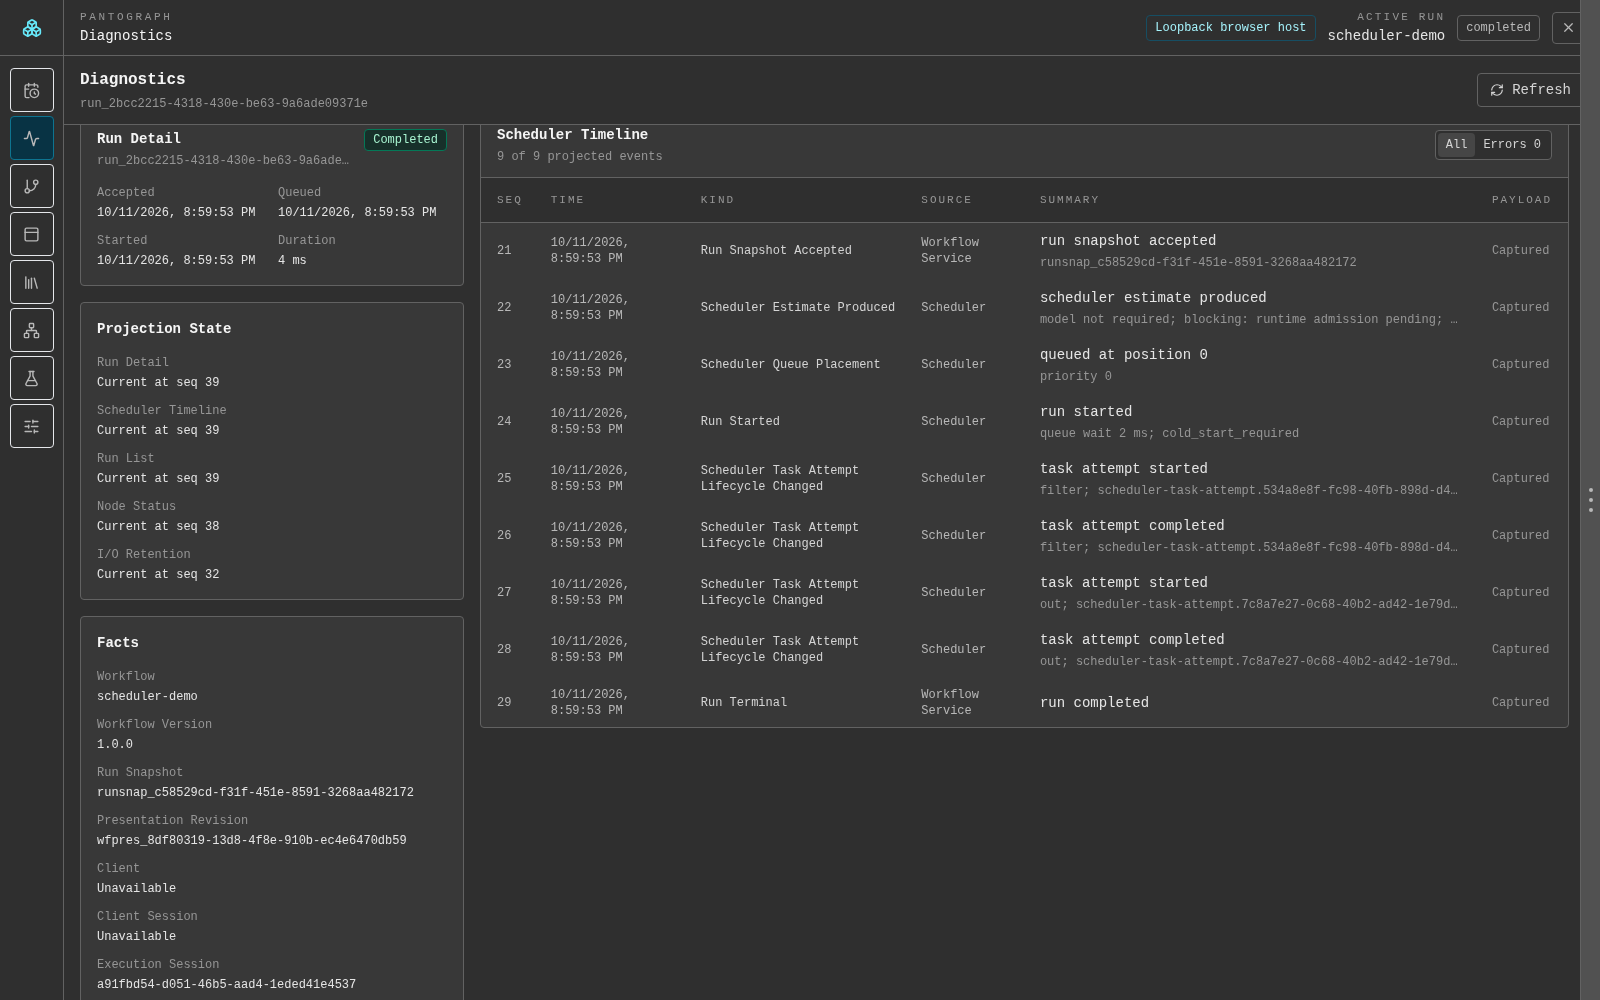
Task: Click the Pantograph cubes logo
Action: (32, 28)
